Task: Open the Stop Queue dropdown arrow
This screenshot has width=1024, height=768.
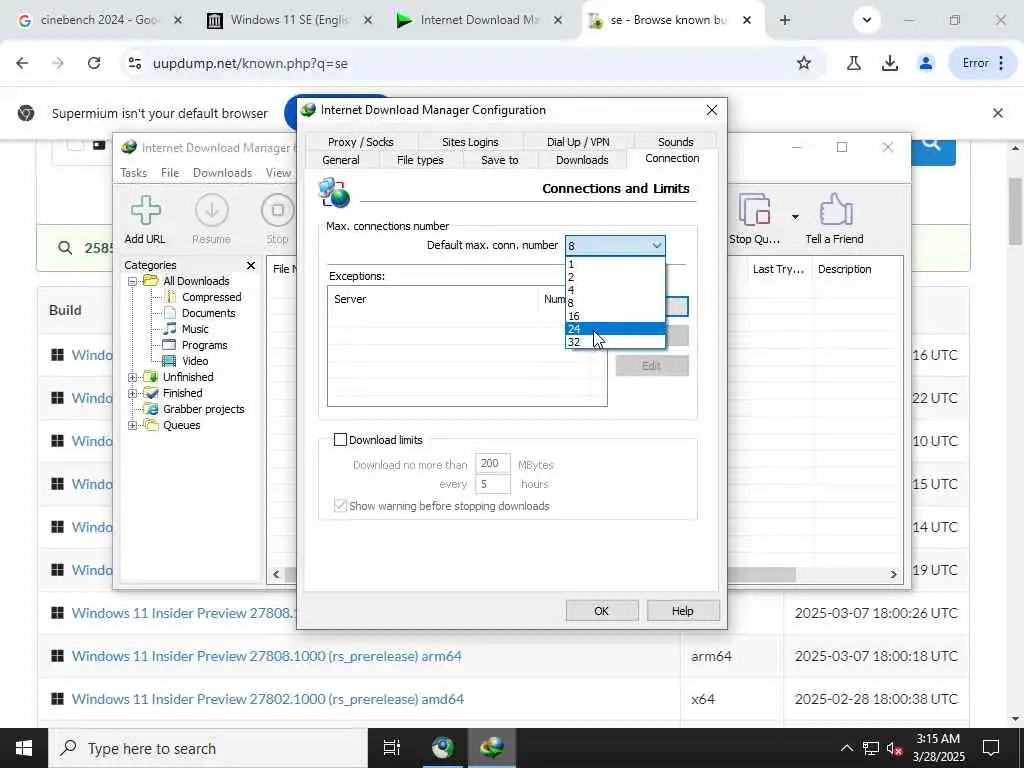Action: tap(795, 217)
